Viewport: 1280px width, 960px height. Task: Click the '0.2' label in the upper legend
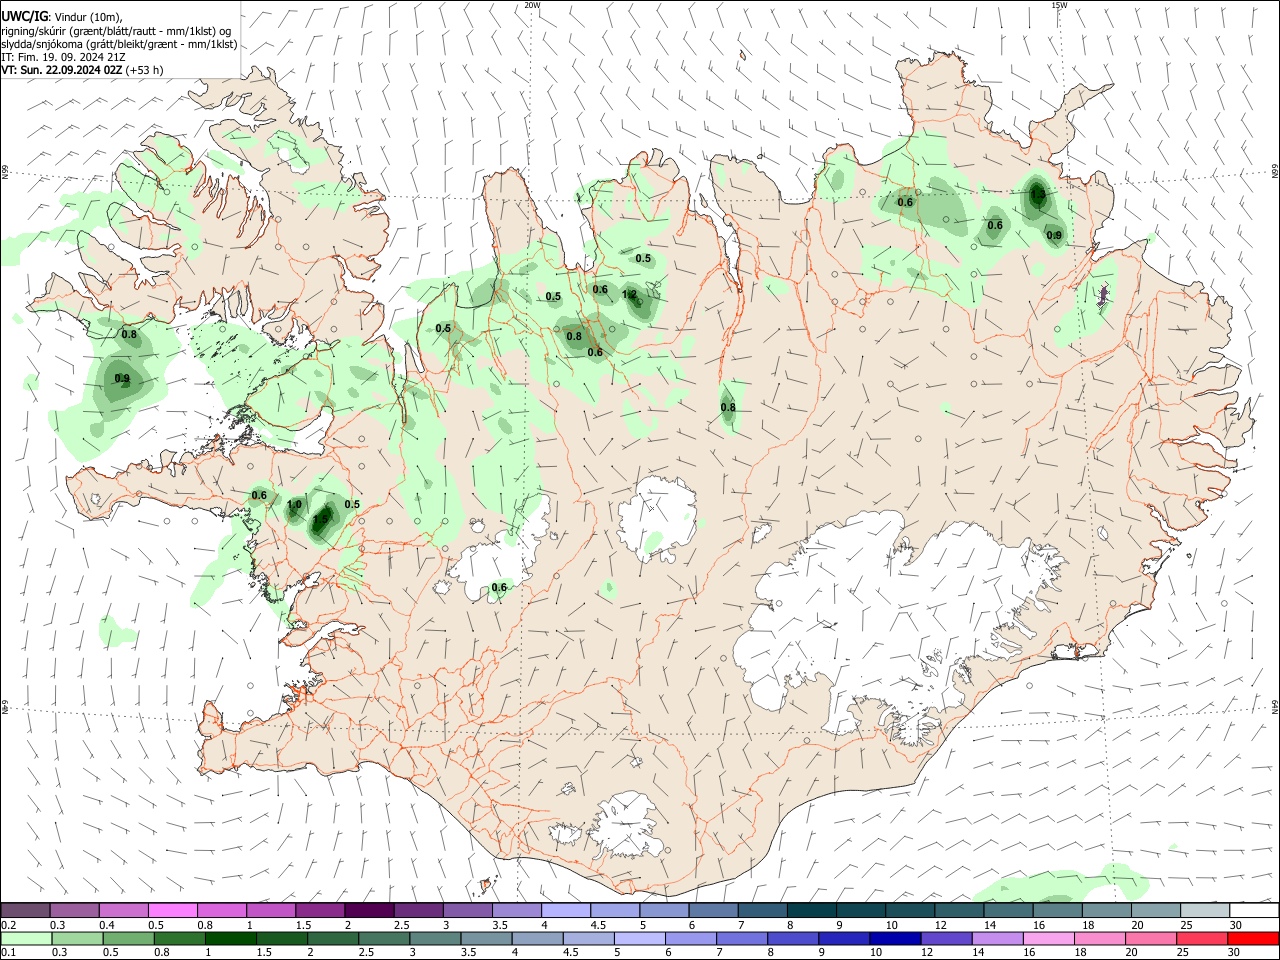tap(9, 925)
